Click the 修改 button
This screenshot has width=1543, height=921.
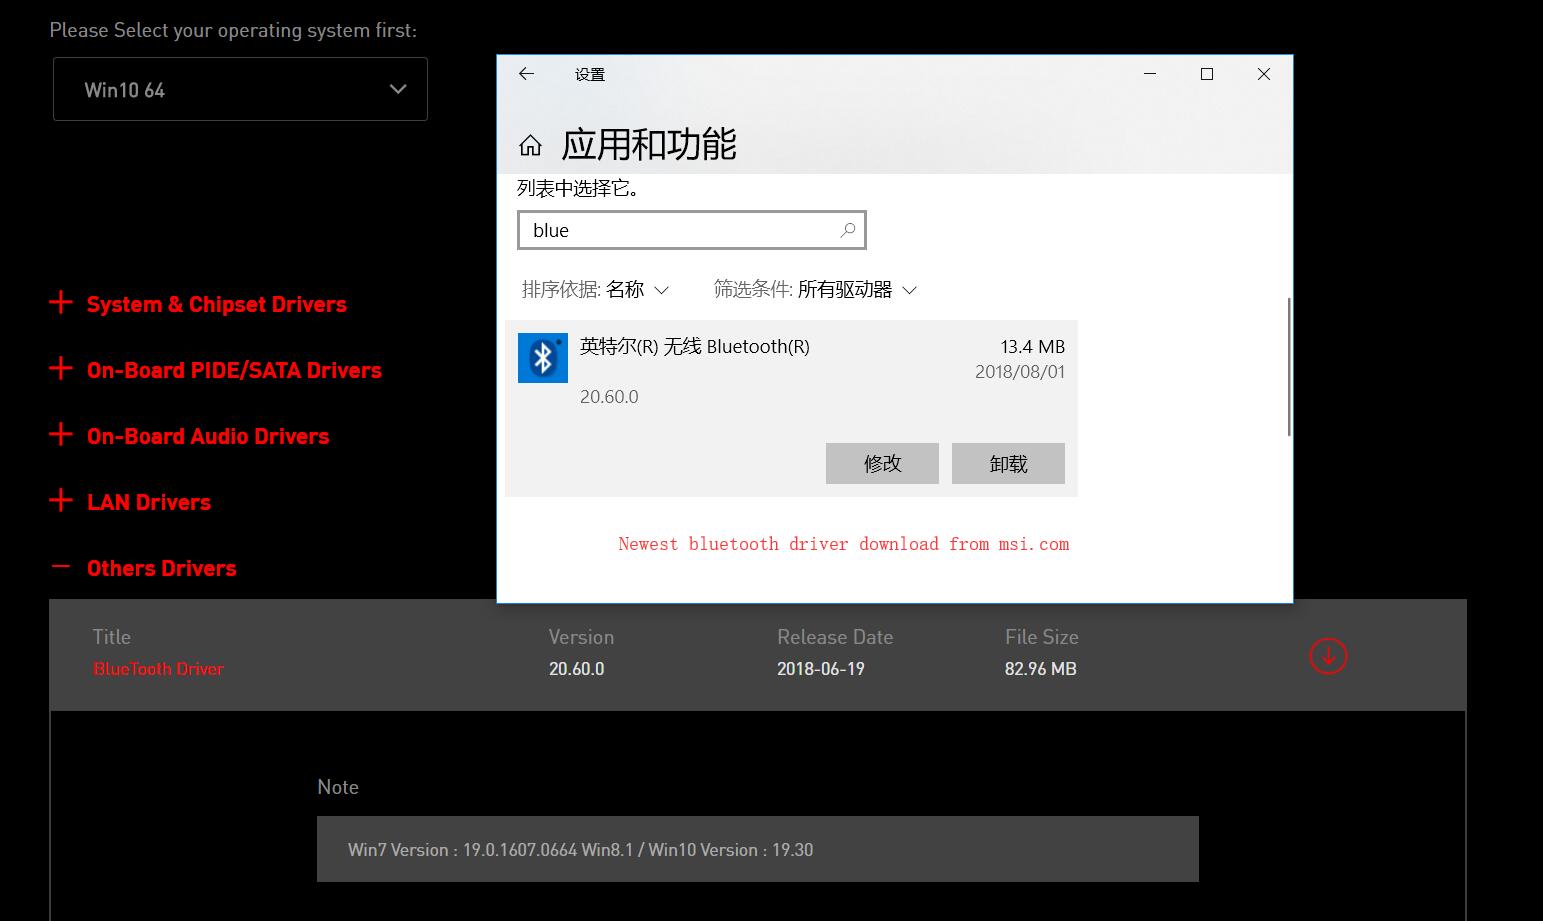882,463
